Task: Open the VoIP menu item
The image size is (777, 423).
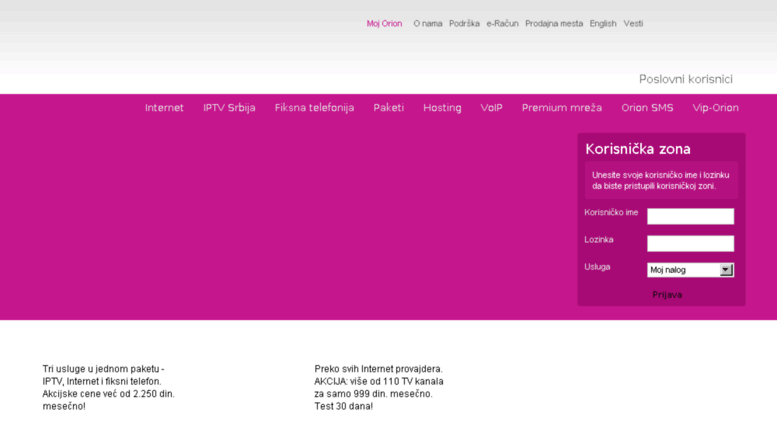Action: [x=491, y=107]
